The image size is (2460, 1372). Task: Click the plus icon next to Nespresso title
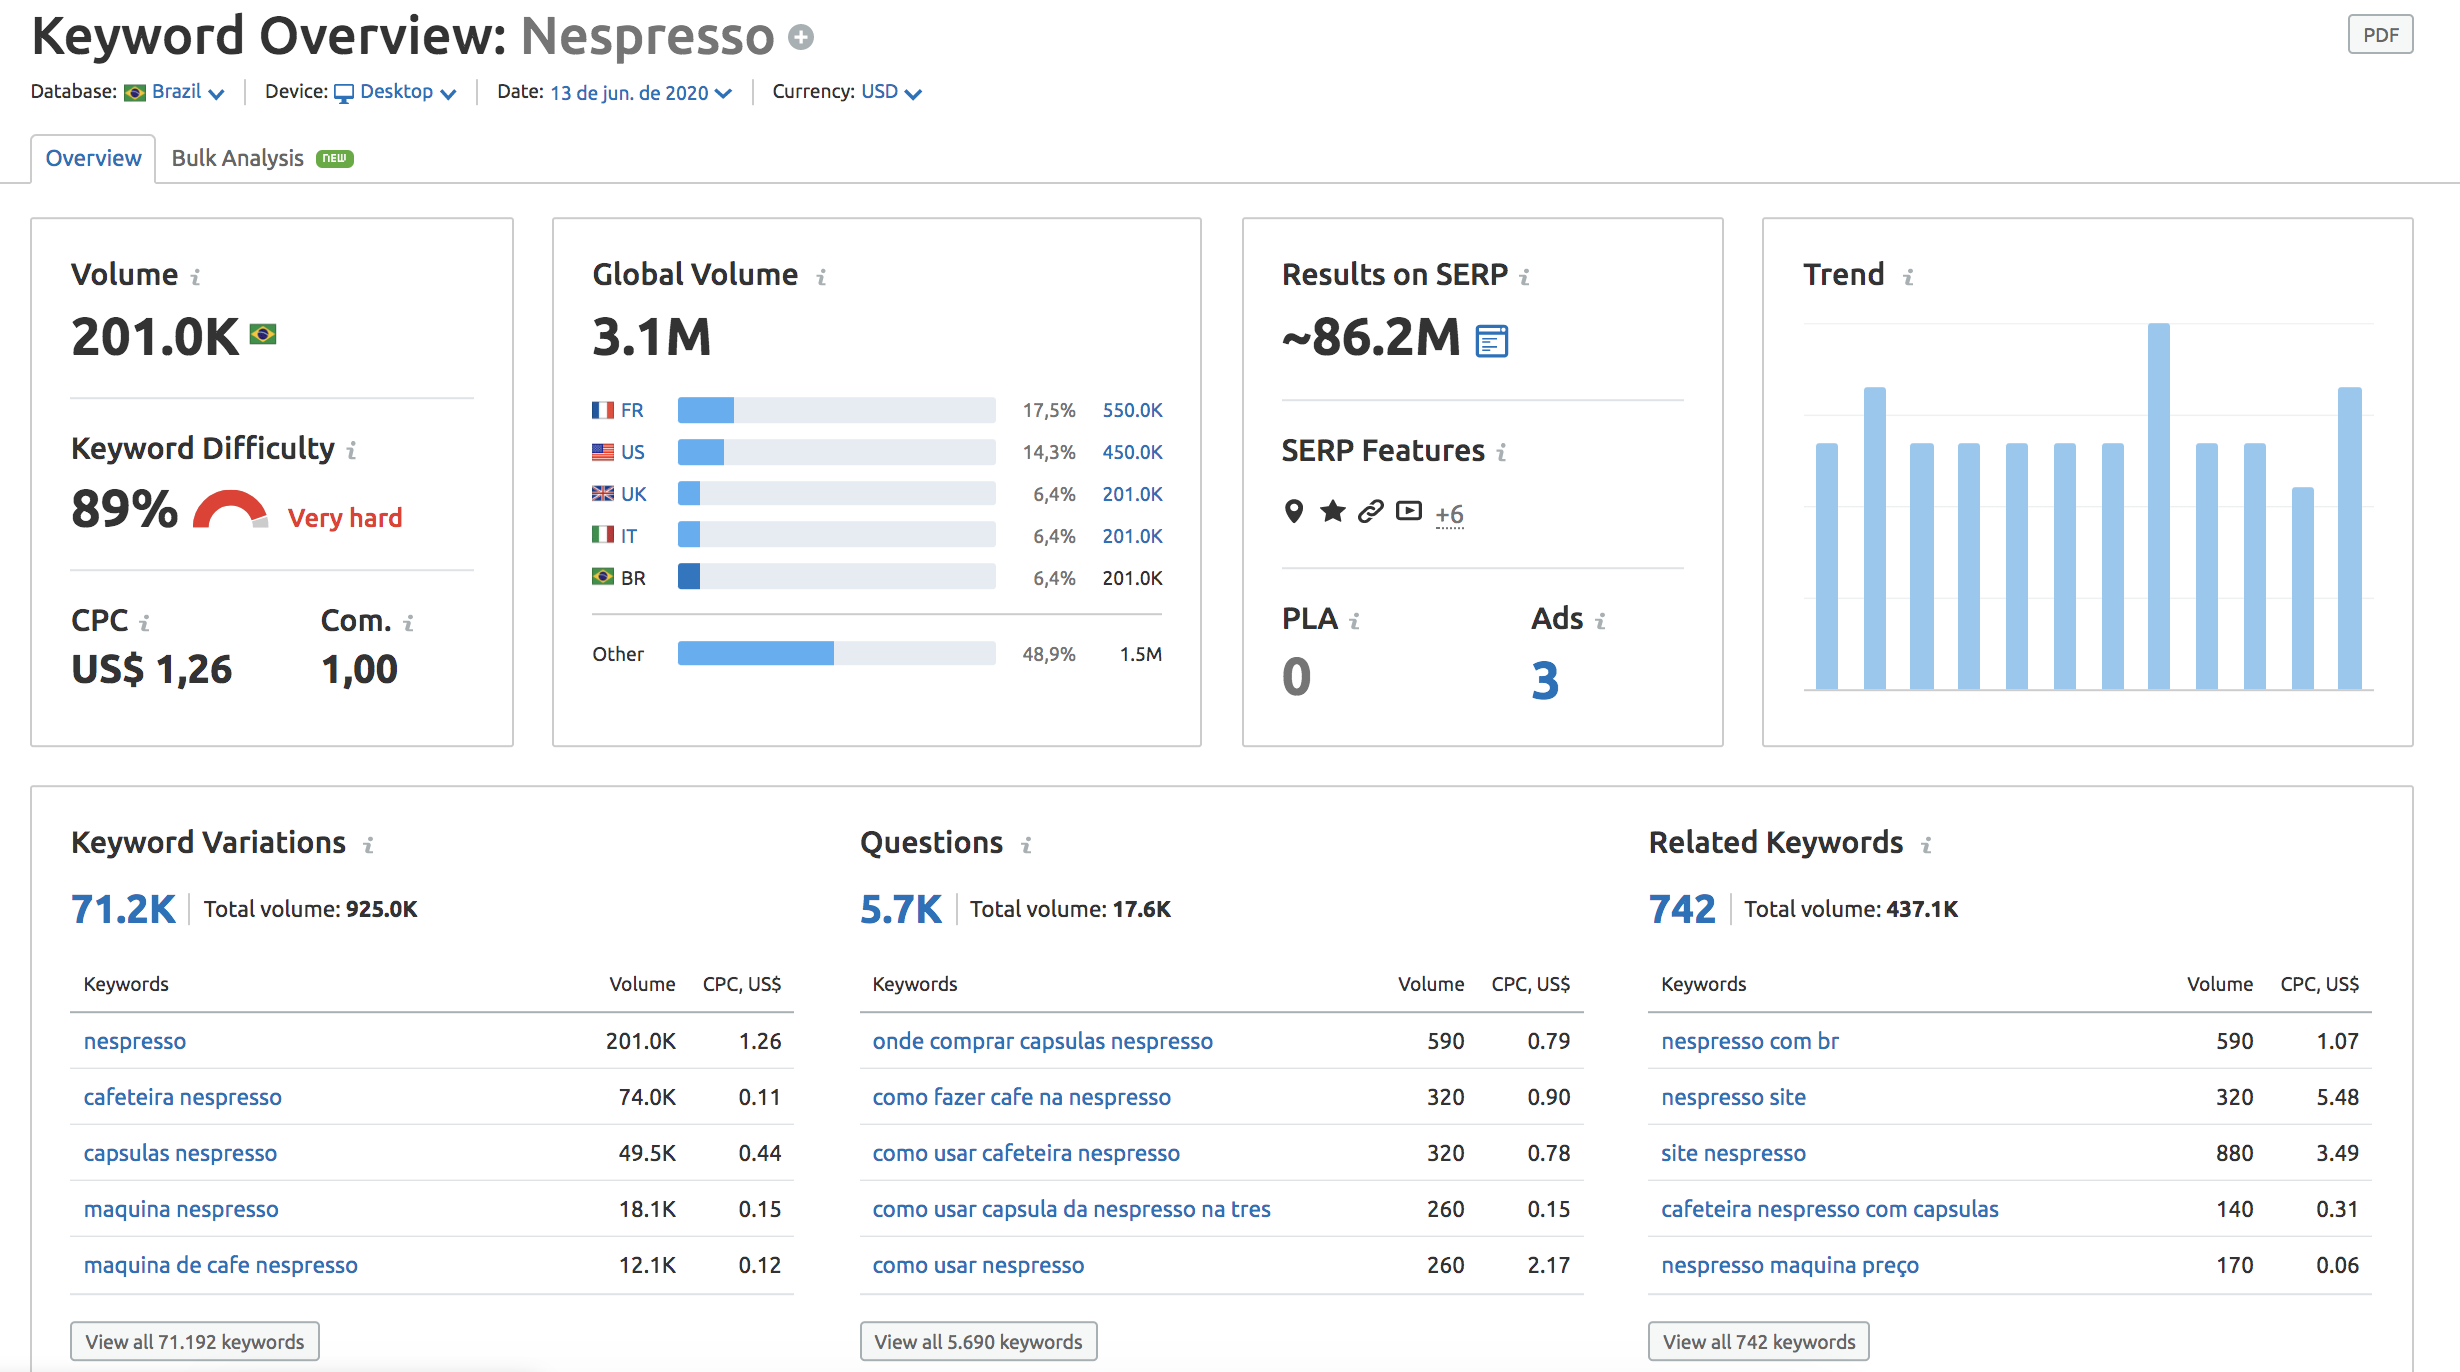click(801, 38)
